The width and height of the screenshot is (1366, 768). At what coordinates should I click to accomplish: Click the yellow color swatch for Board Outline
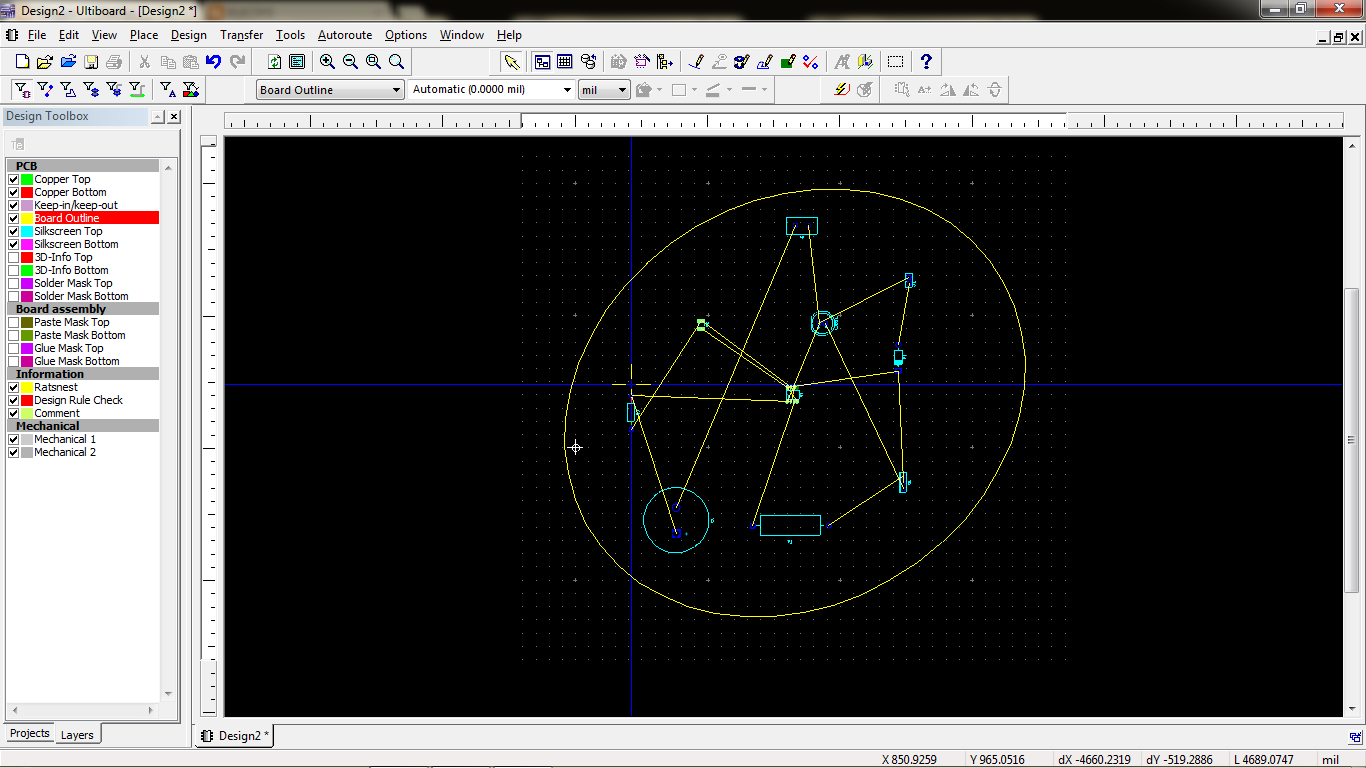(27, 218)
